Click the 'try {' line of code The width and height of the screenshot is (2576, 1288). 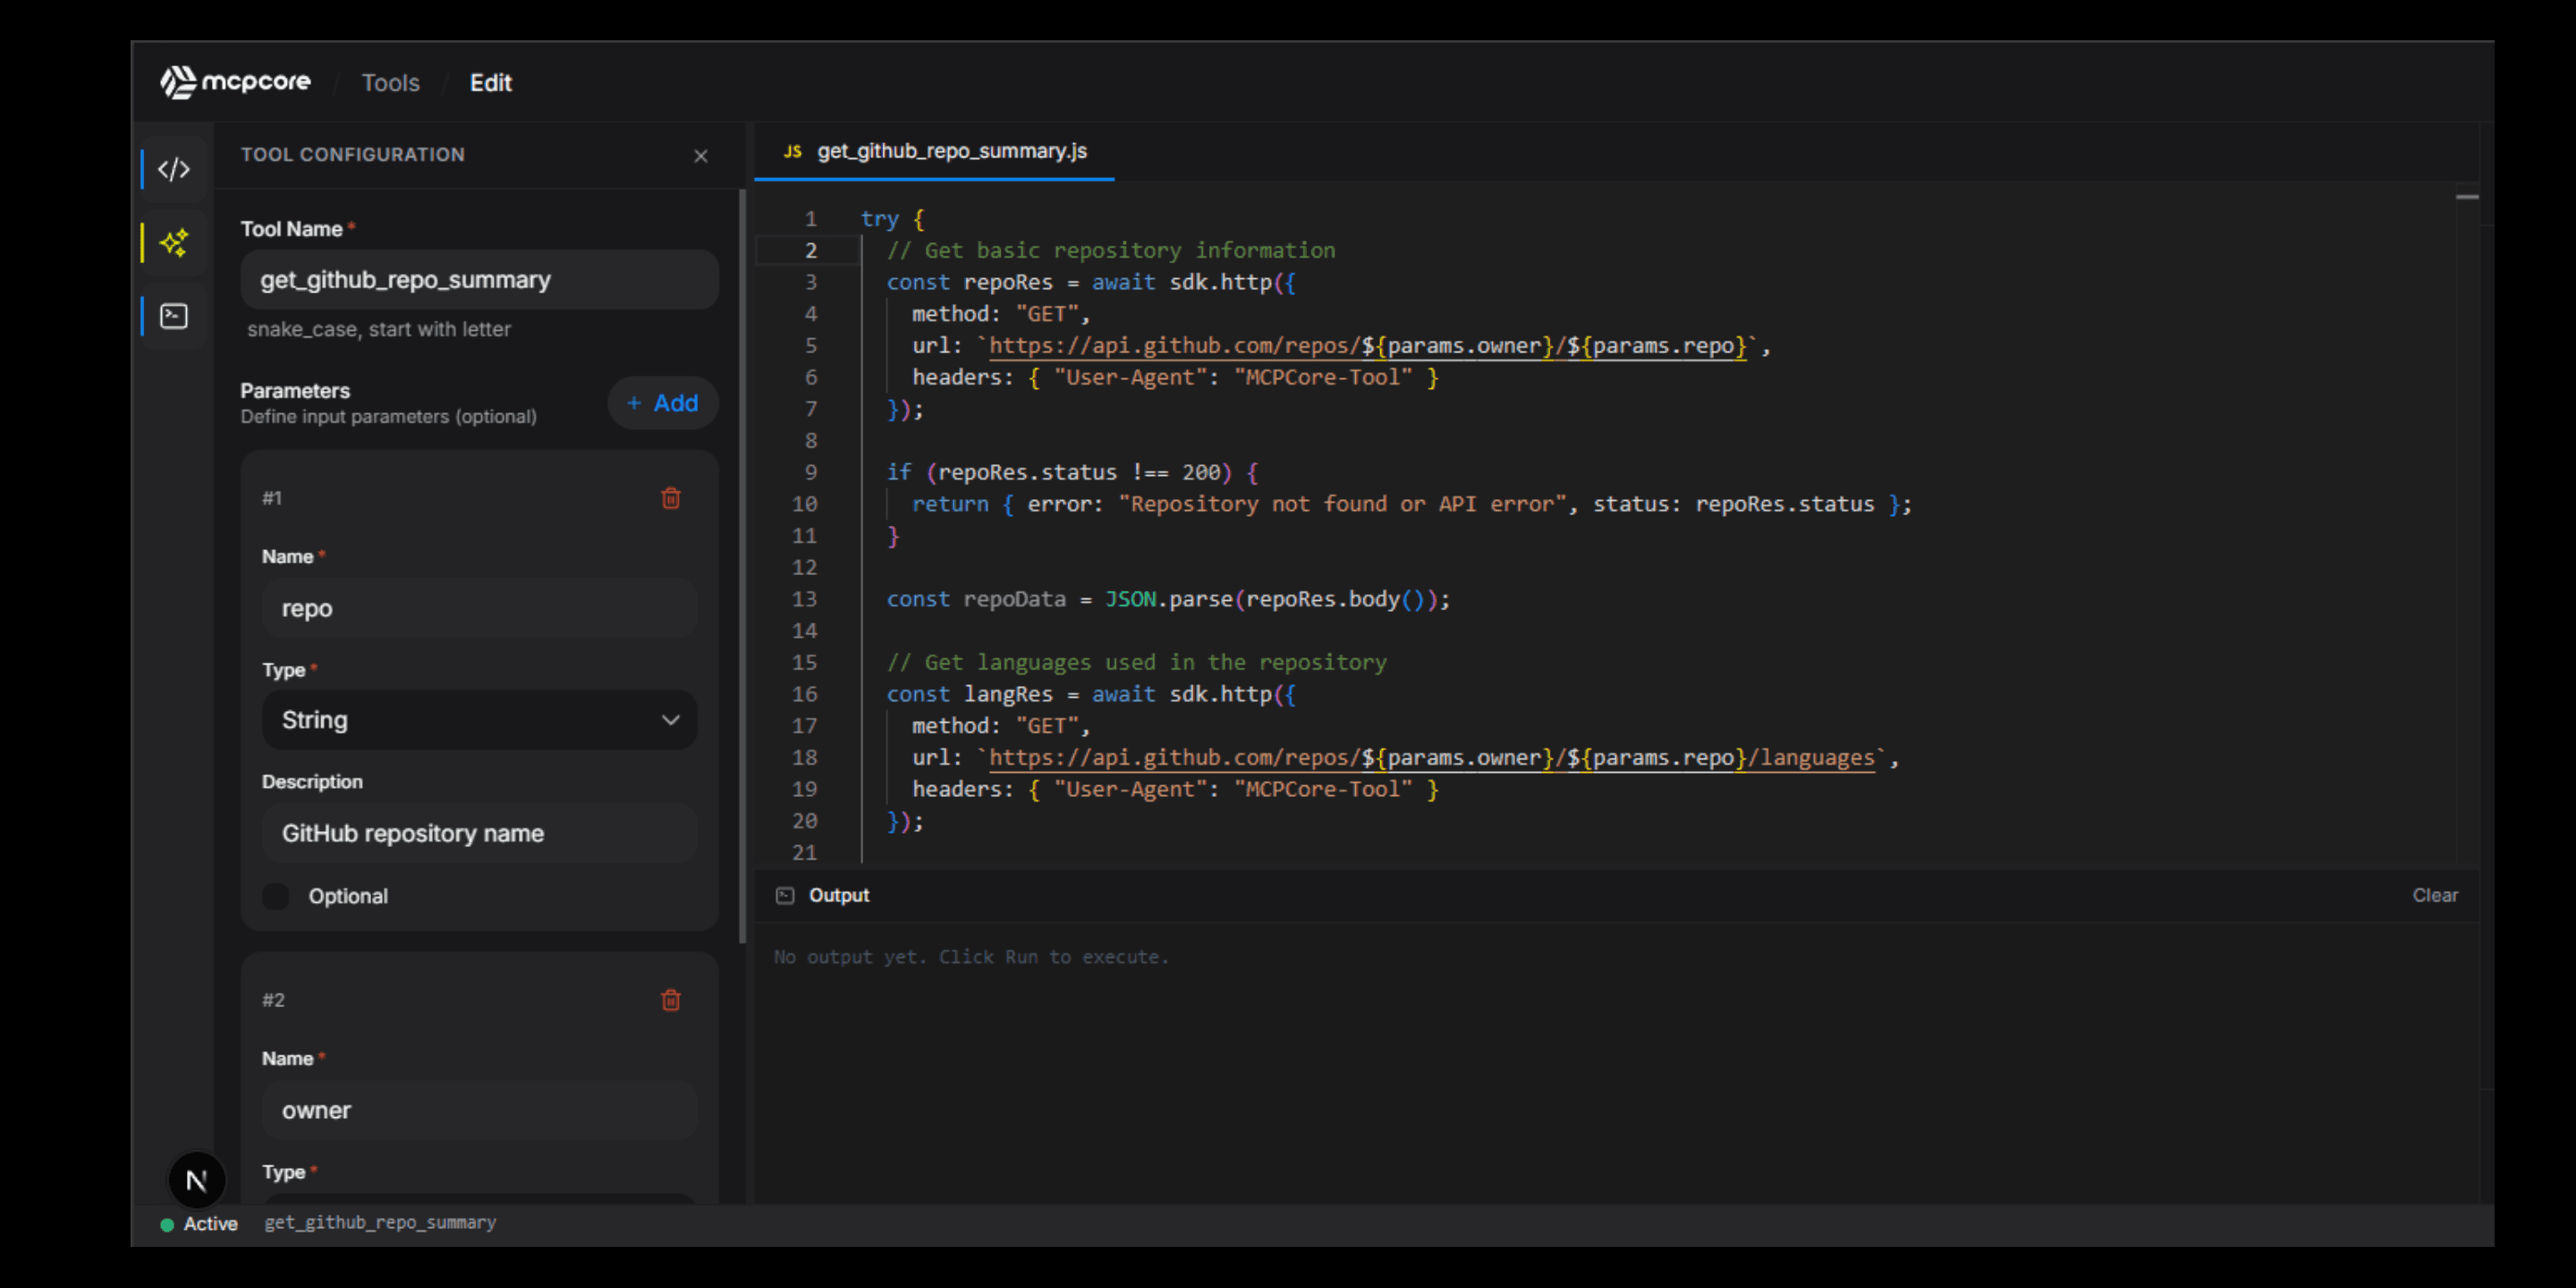[x=893, y=219]
